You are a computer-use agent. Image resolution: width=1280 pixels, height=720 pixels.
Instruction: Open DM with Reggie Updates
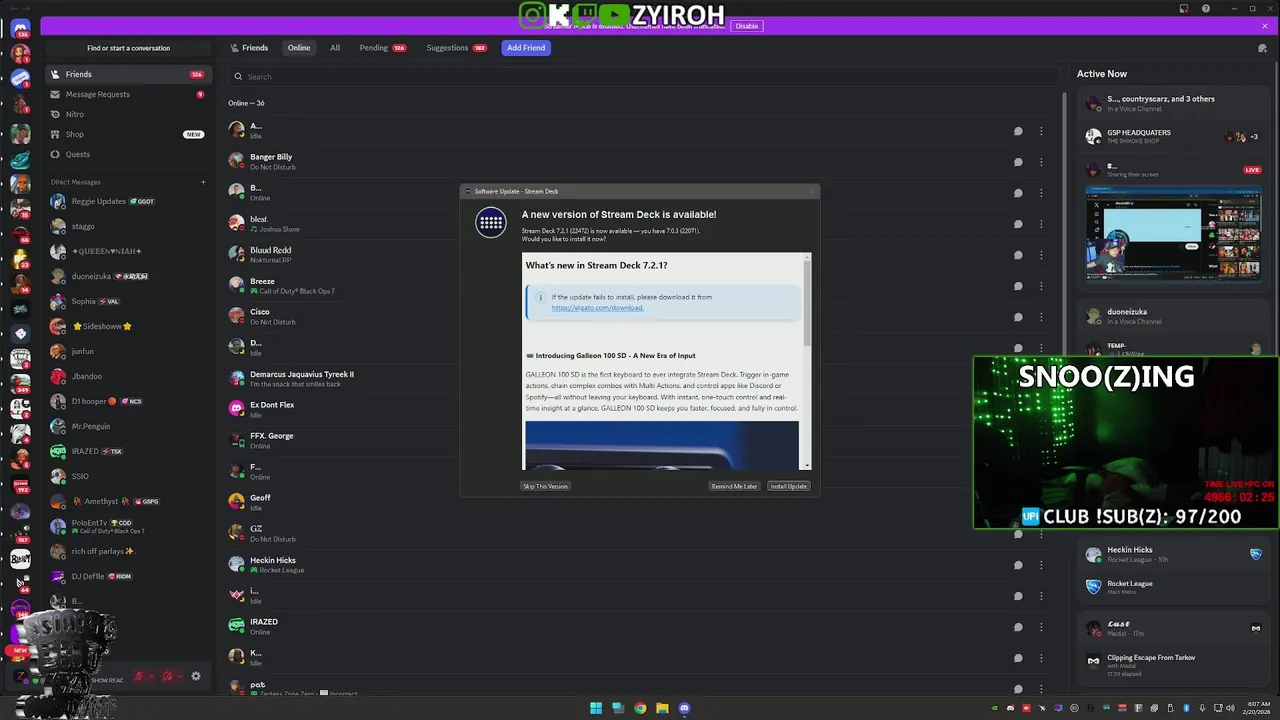pyautogui.click(x=127, y=201)
